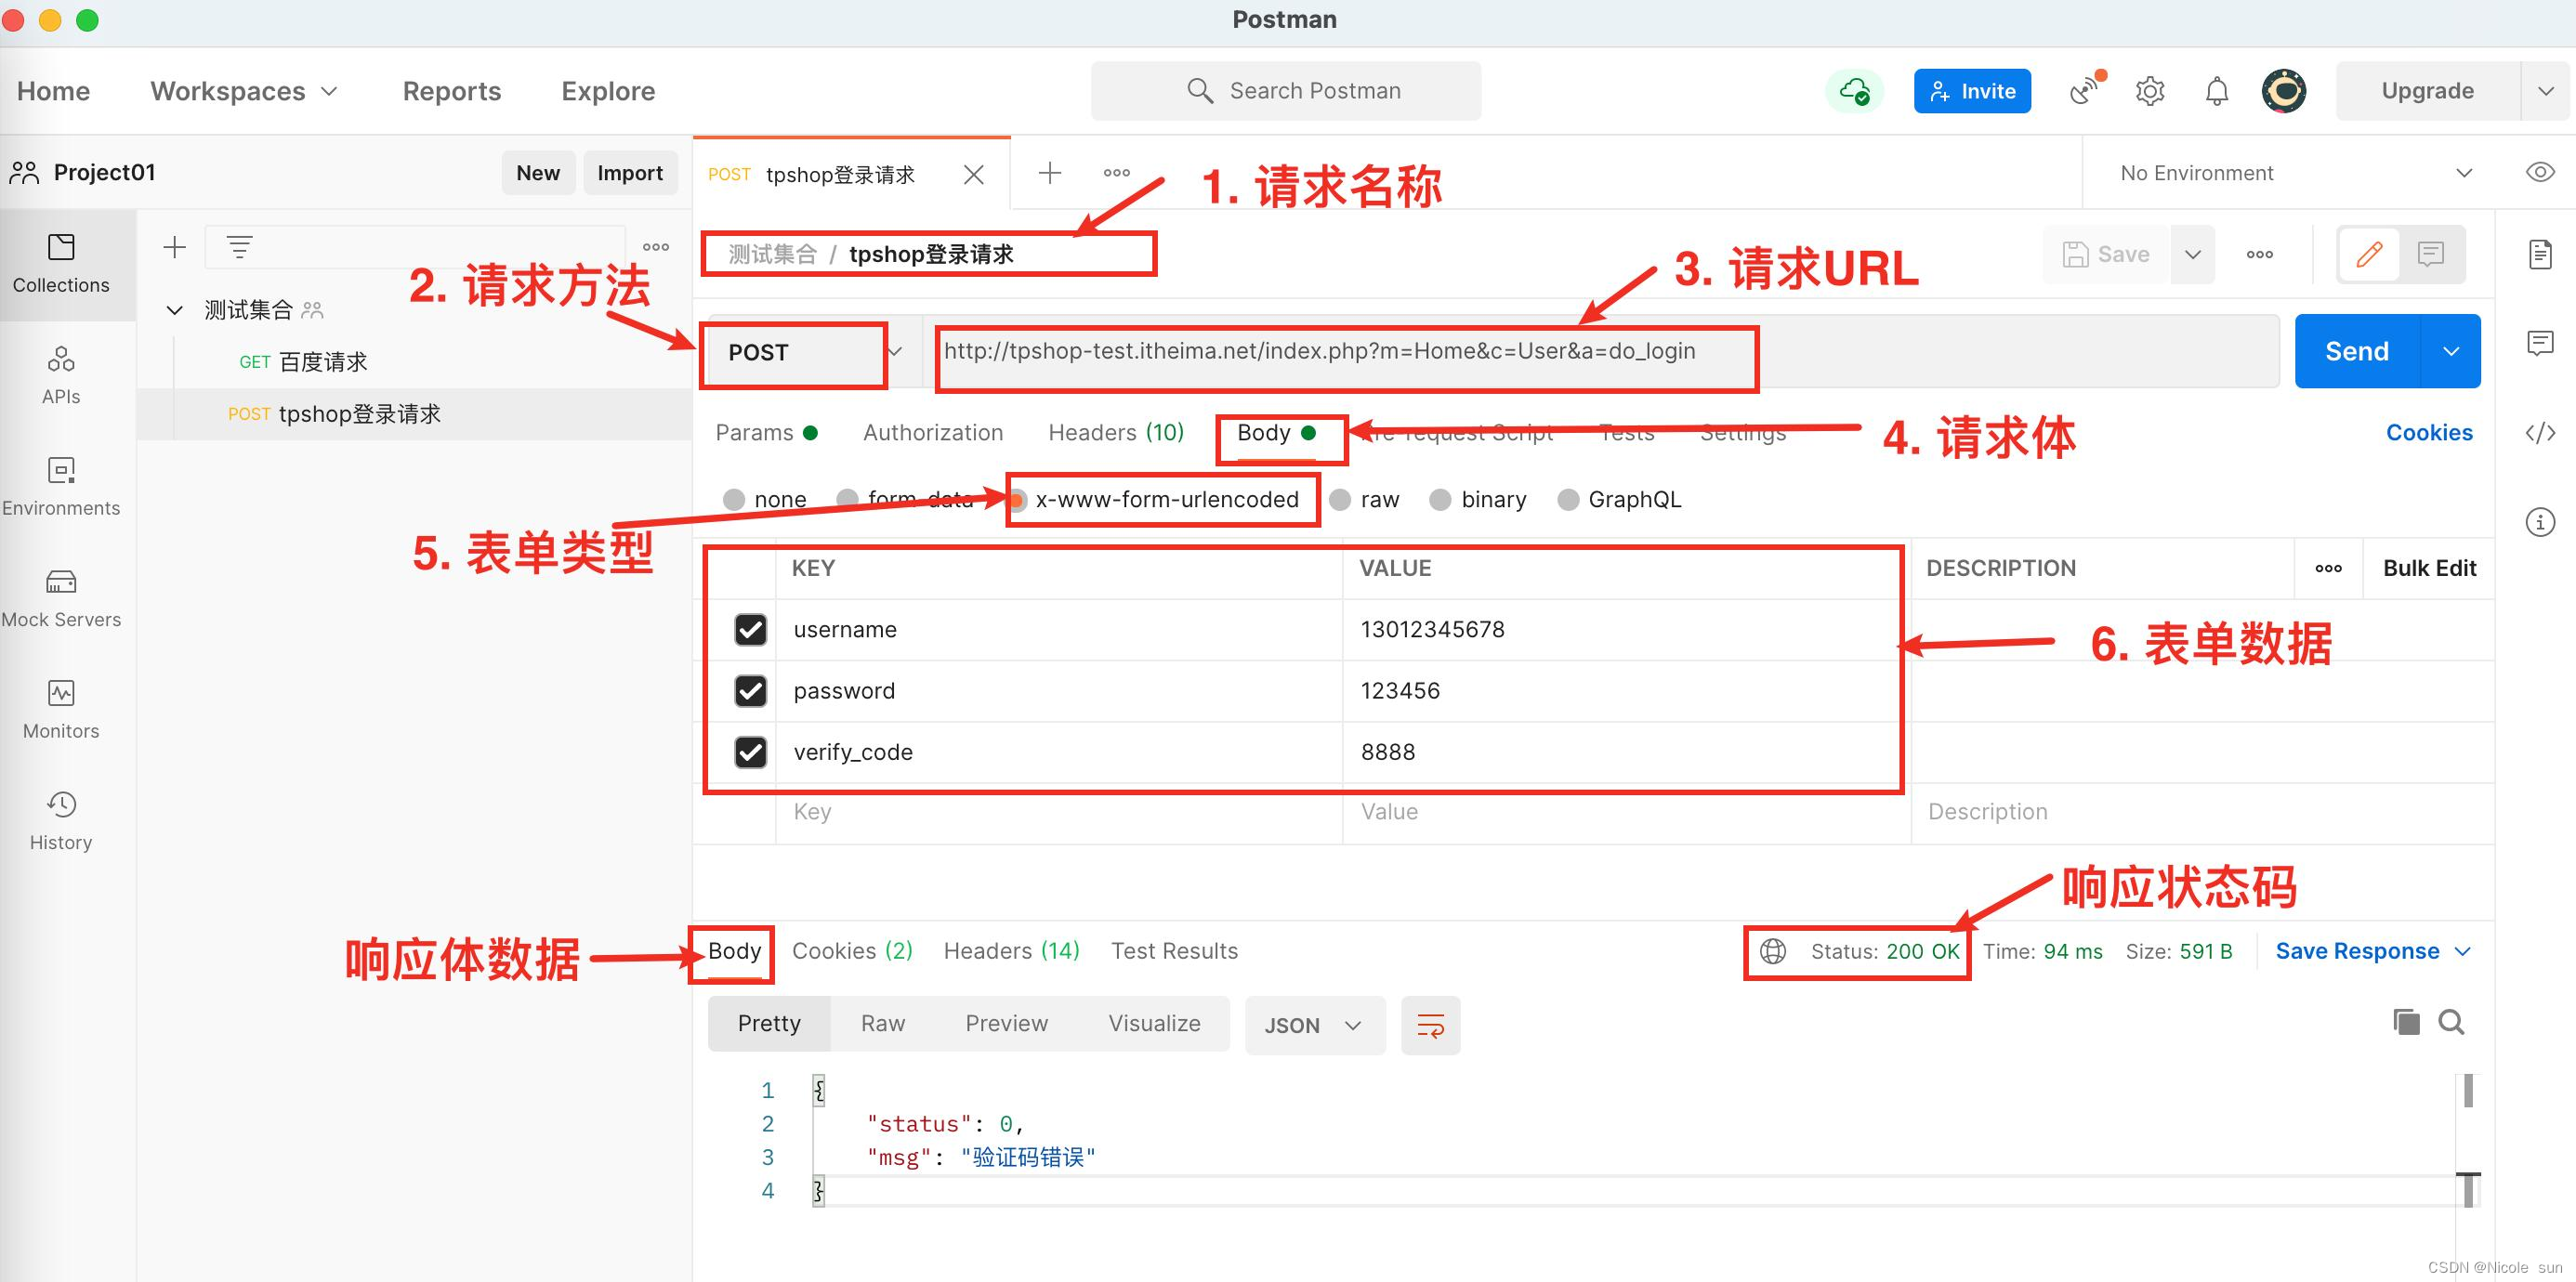The width and height of the screenshot is (2576, 1282).
Task: Copy response using the copy icon
Action: click(x=2406, y=1022)
